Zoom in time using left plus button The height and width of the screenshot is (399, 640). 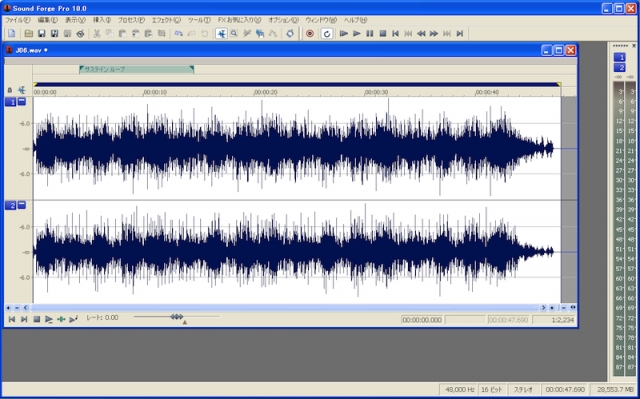9,308
